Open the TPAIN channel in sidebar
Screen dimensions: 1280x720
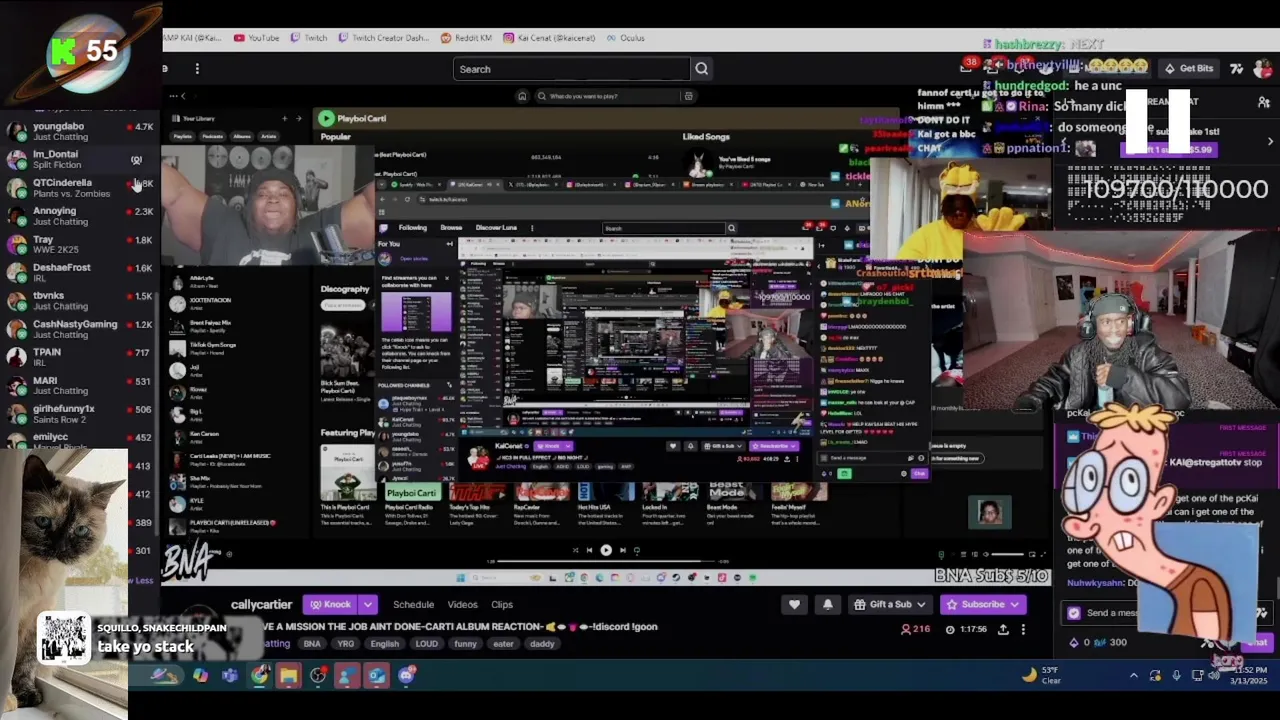point(80,357)
